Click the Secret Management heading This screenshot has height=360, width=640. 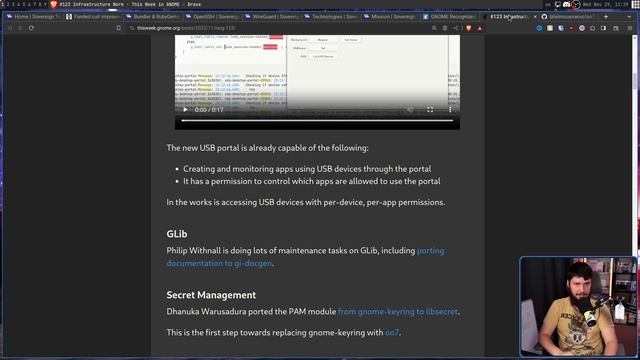[211, 295]
